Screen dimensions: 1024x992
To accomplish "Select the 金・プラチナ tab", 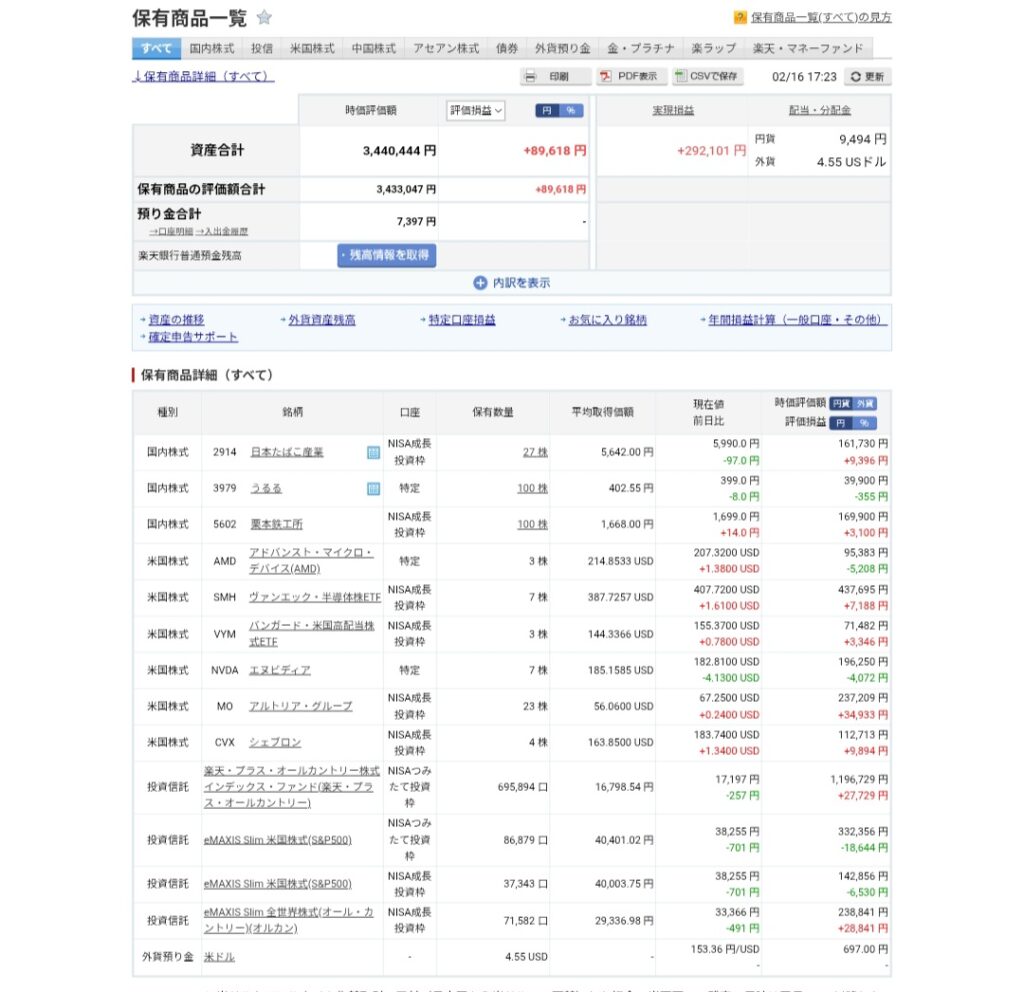I will coord(640,48).
